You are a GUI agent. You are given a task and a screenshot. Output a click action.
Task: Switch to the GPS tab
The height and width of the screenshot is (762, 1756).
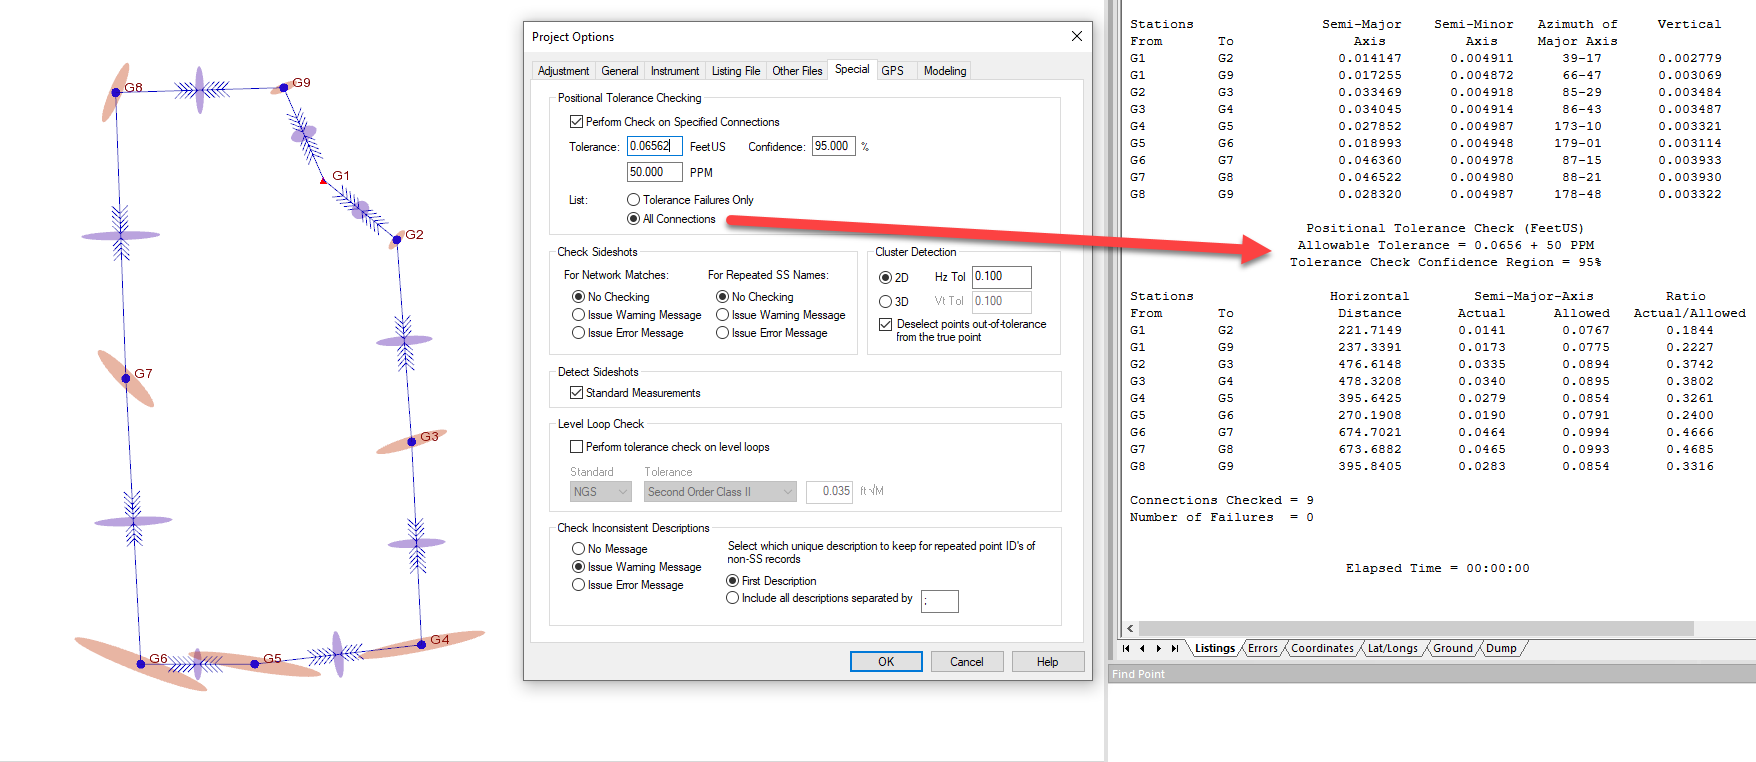coord(892,71)
